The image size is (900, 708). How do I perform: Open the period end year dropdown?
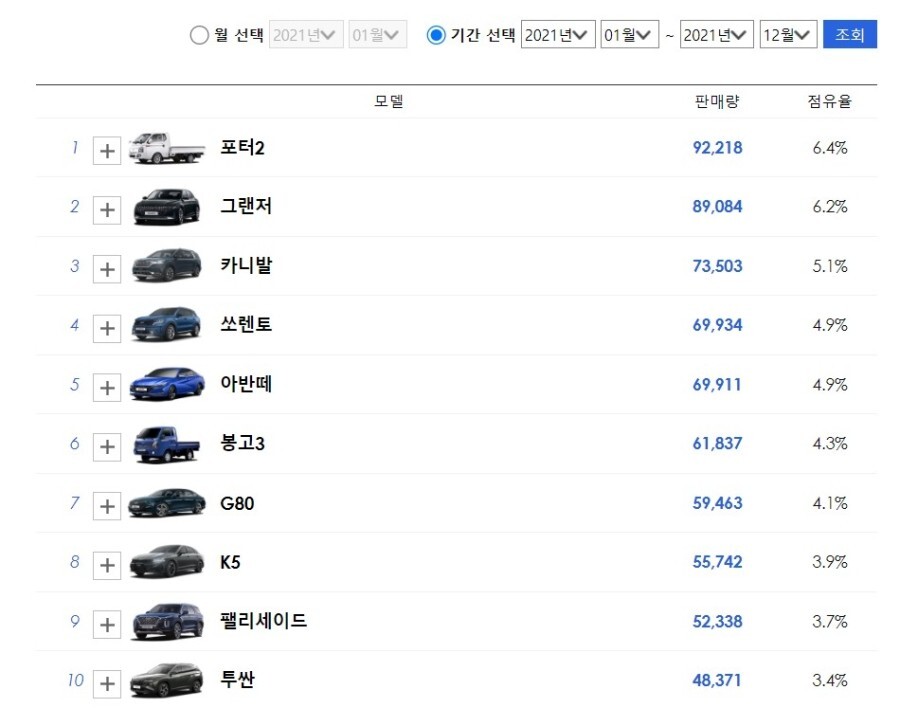point(717,35)
